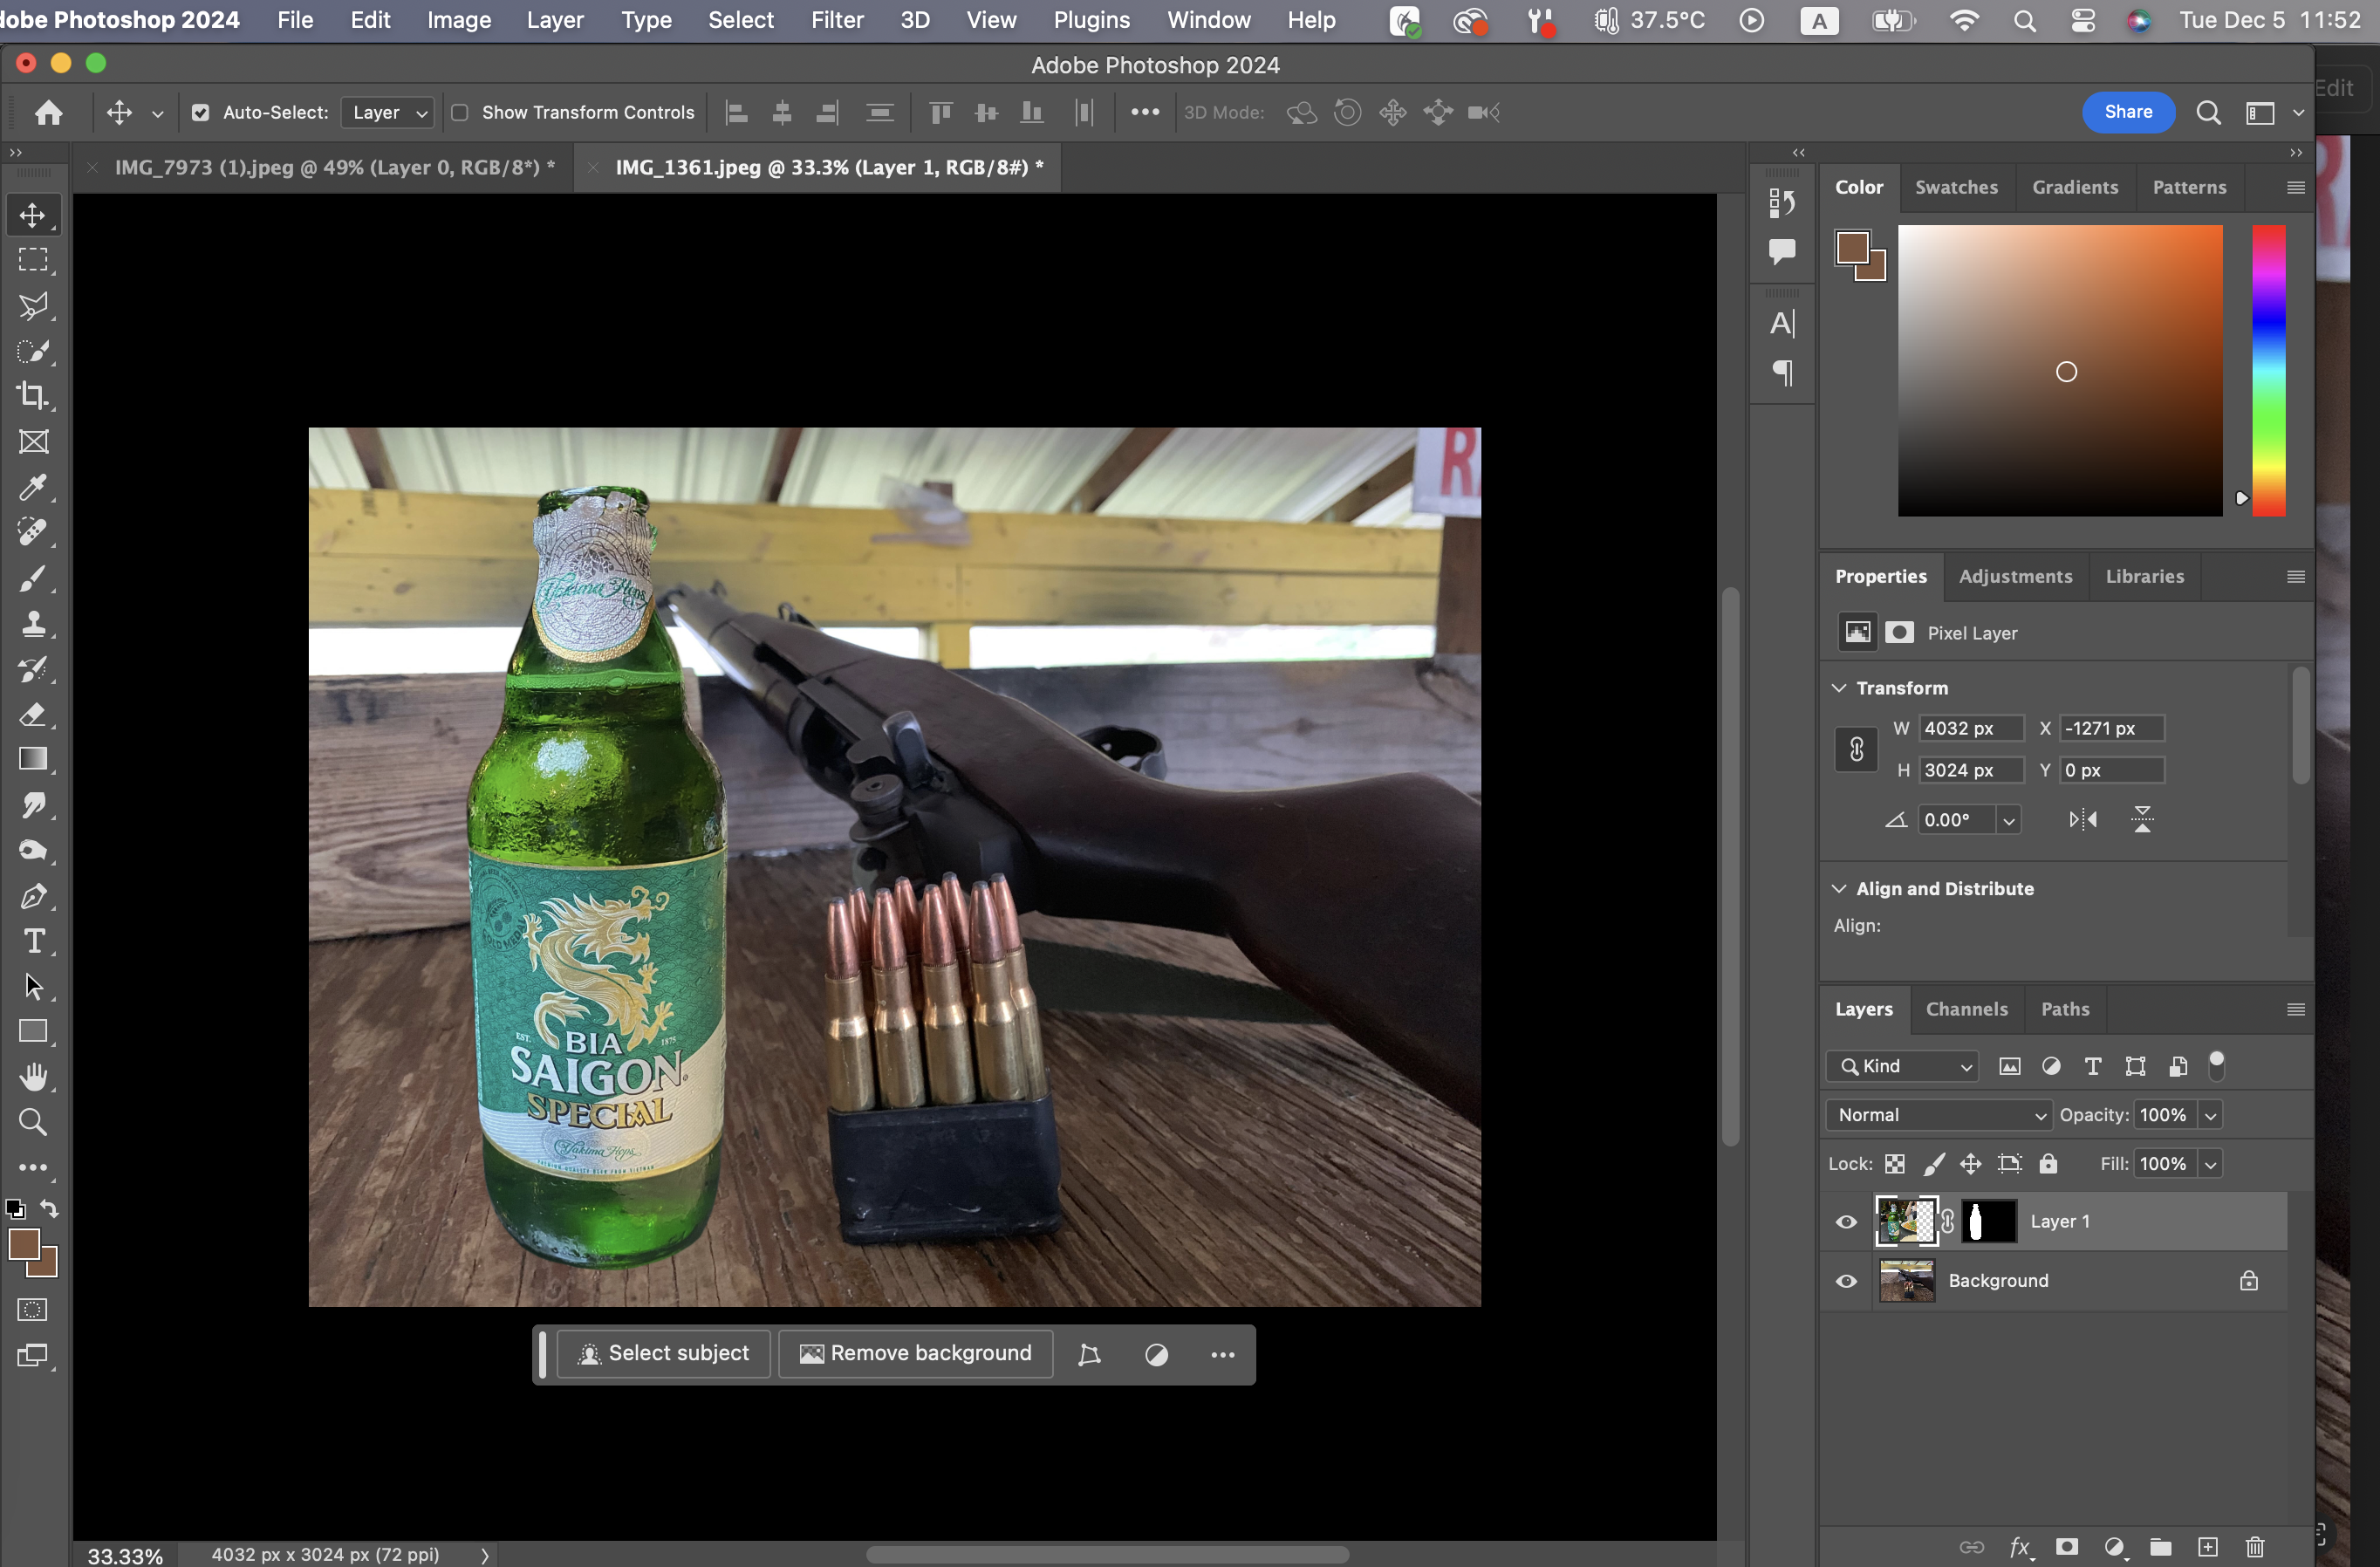Click the Remove background button
2380x1567 pixels.
click(x=915, y=1353)
